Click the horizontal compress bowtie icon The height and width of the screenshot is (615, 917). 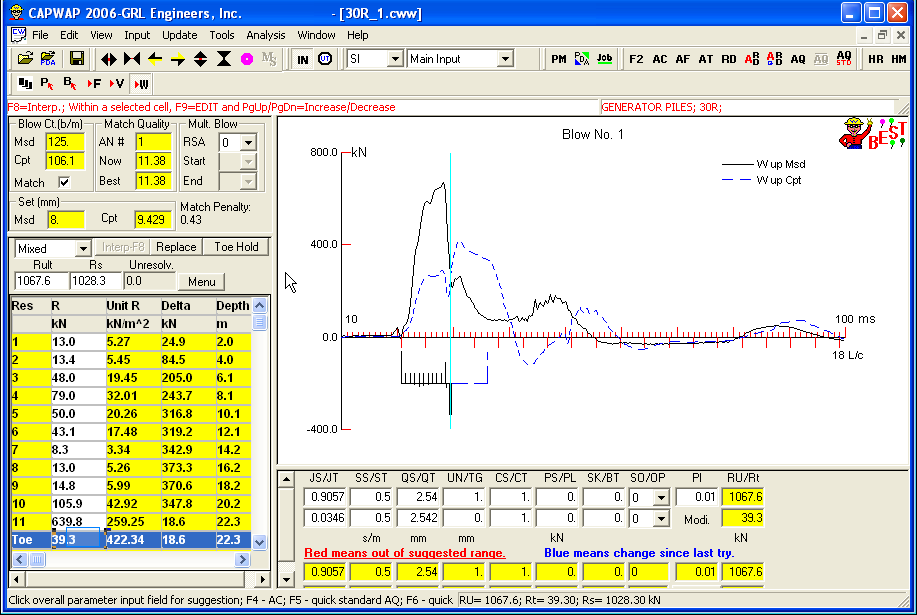coord(132,59)
